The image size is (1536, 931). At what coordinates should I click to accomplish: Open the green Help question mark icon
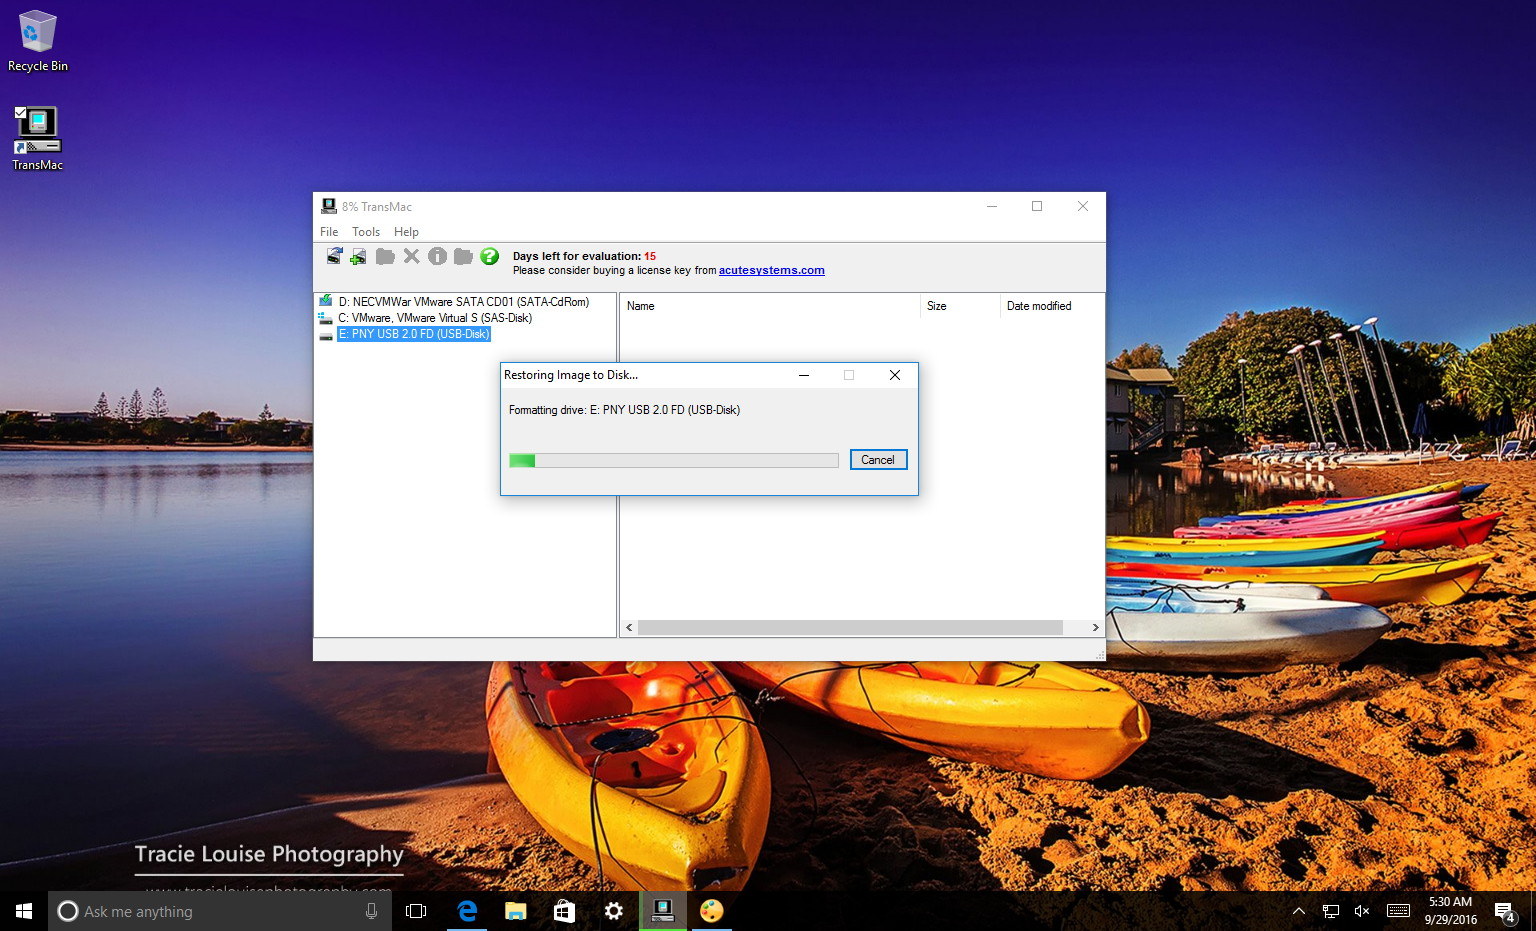click(x=489, y=256)
